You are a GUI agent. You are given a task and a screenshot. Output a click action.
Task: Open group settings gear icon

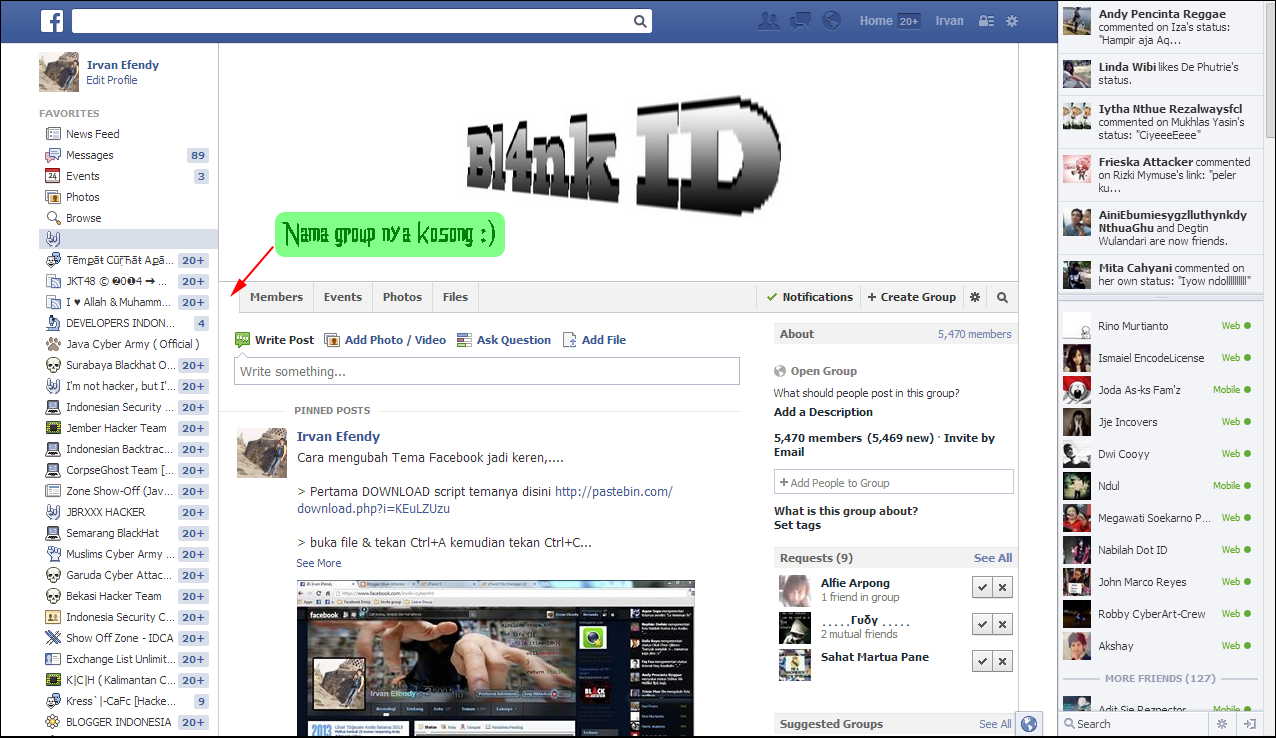click(x=975, y=297)
